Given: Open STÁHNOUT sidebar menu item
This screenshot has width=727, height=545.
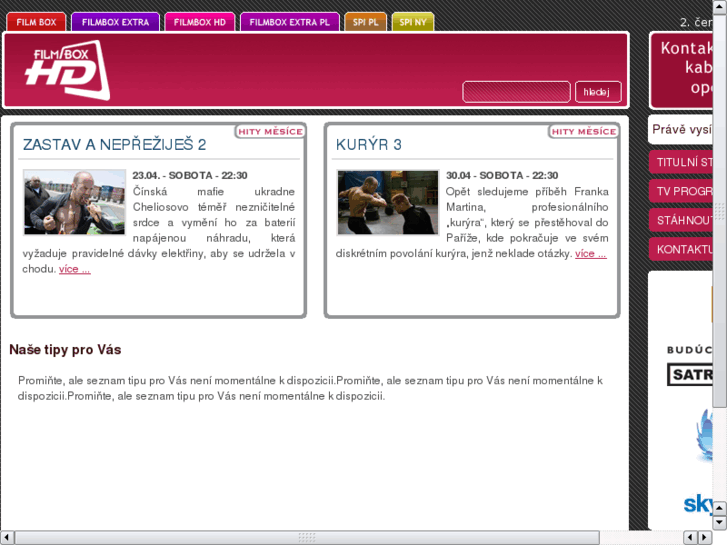Looking at the screenshot, I should [681, 220].
